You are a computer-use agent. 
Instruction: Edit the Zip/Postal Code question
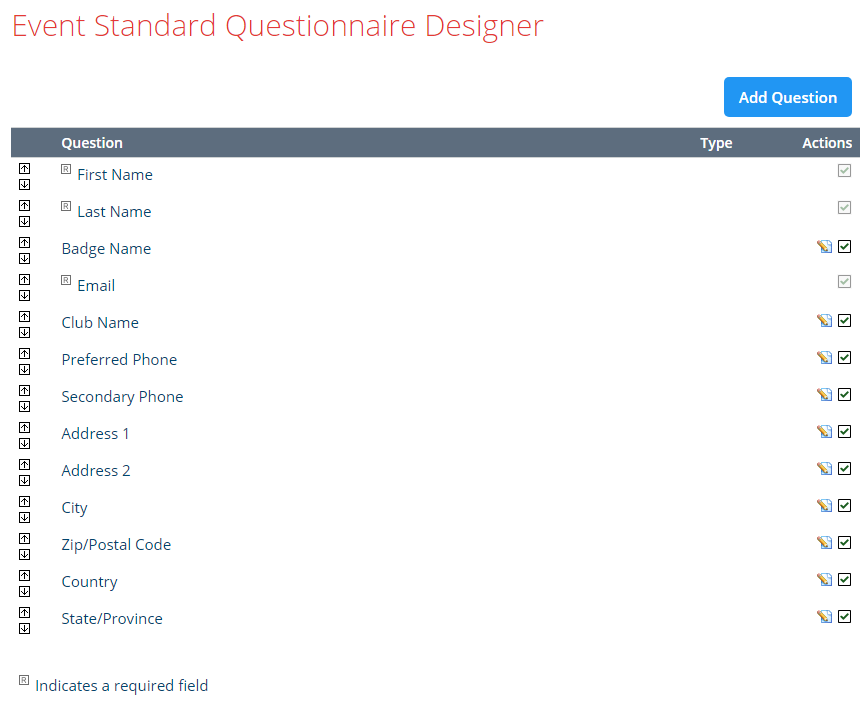pyautogui.click(x=824, y=543)
